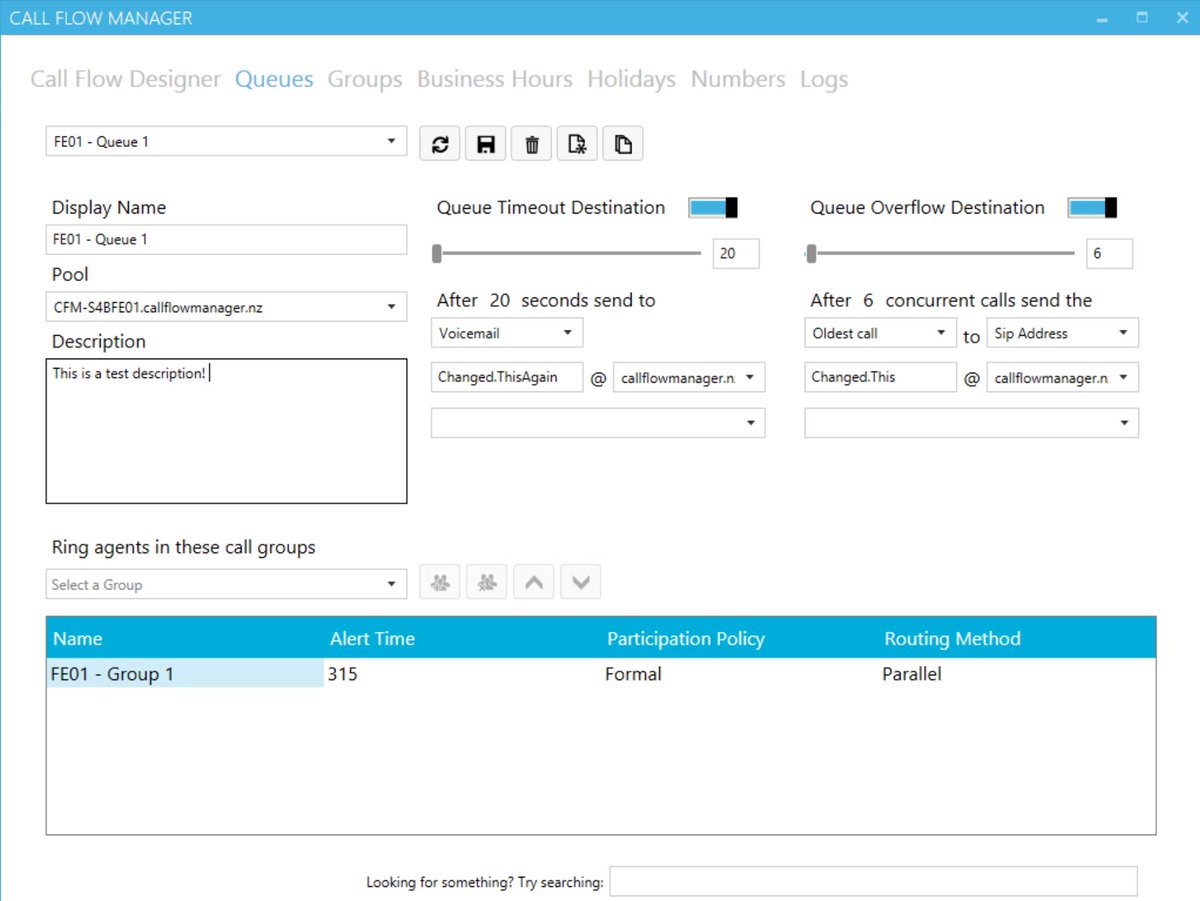Click into the Description text box
This screenshot has width=1200, height=901.
coord(227,431)
